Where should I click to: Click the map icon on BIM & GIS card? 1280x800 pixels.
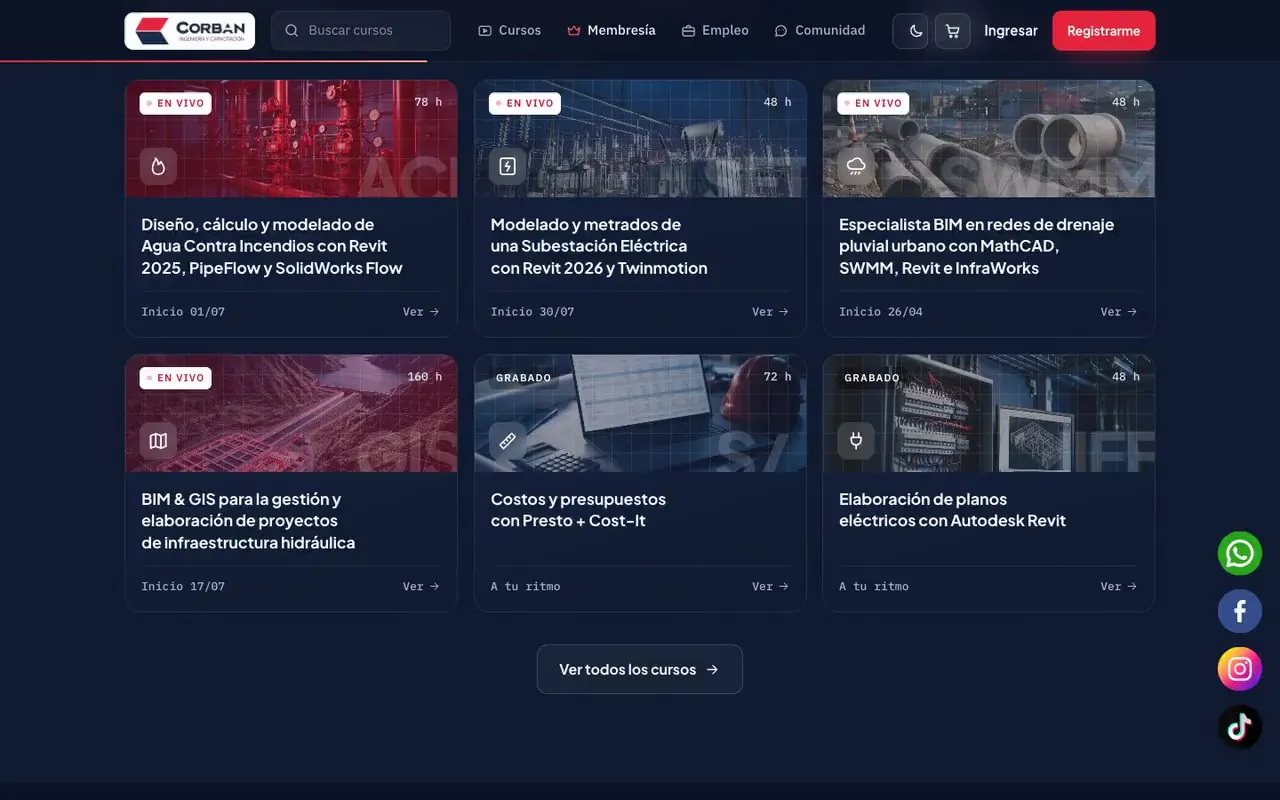pos(158,441)
